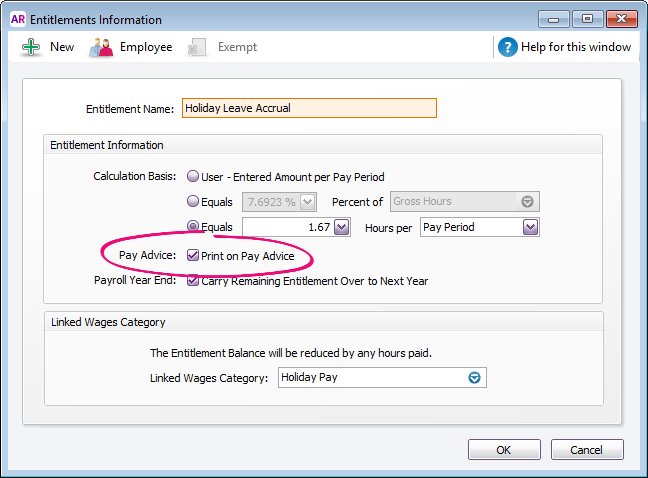Image resolution: width=648 pixels, height=478 pixels.
Task: Select User - Entered Amount per Pay Period
Action: (x=193, y=177)
